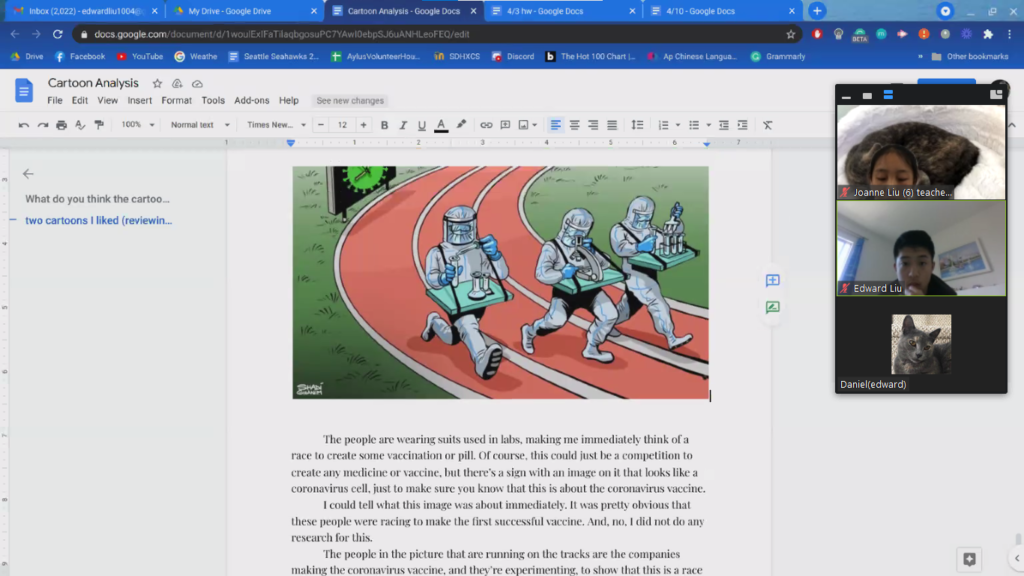Viewport: 1024px width, 576px height.
Task: Set left text alignment
Action: 555,125
